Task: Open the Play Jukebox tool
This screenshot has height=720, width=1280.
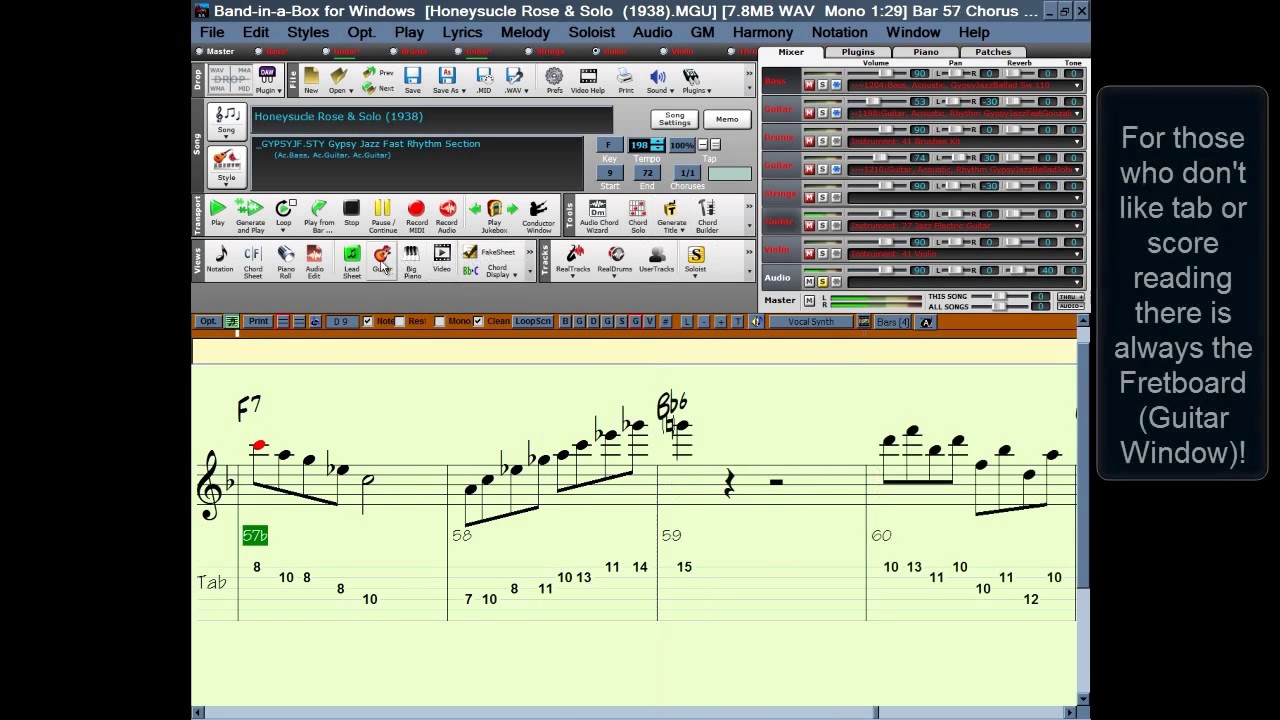Action: pyautogui.click(x=494, y=215)
